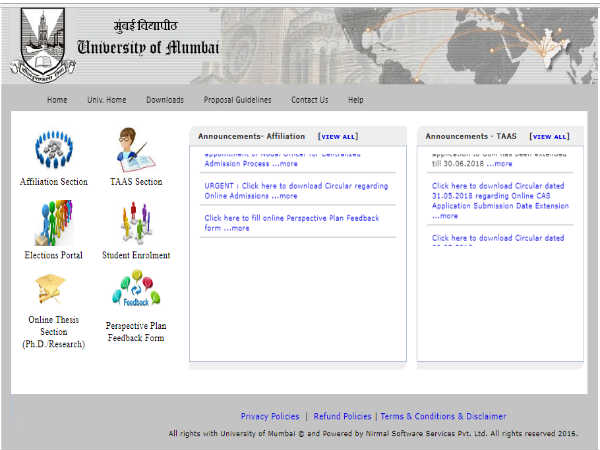Open the Elections Portal icon
The image size is (600, 450).
[54, 223]
